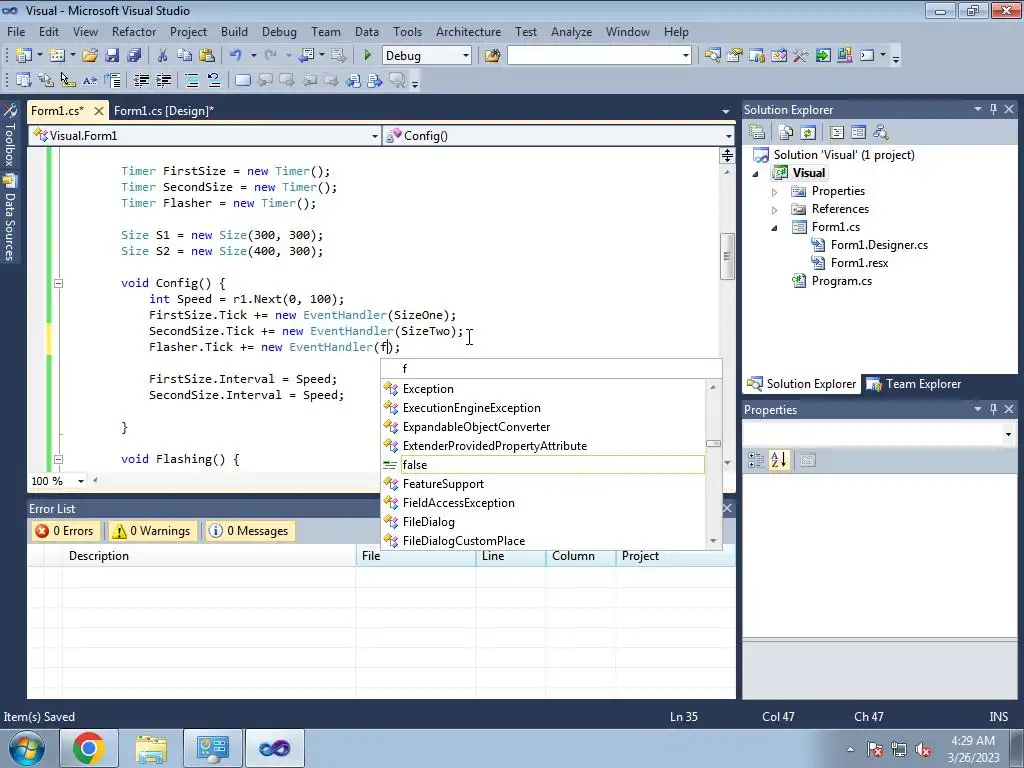Toggle the 0 Errors filter

pos(65,531)
